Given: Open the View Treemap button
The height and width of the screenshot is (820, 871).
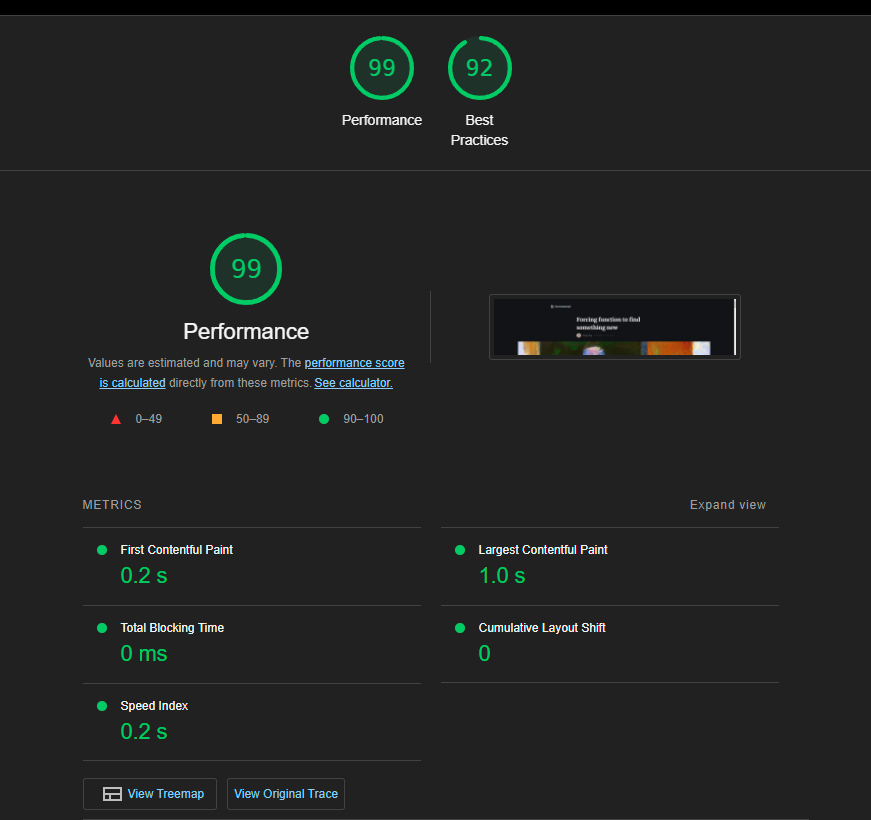Looking at the screenshot, I should coord(149,793).
